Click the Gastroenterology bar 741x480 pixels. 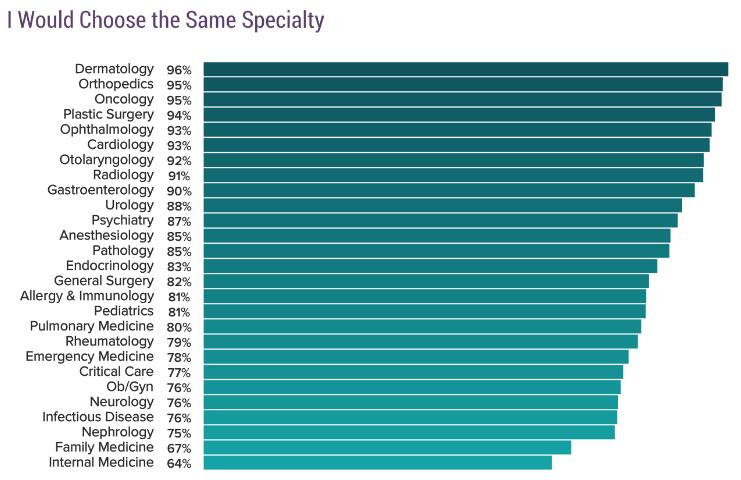tap(448, 190)
